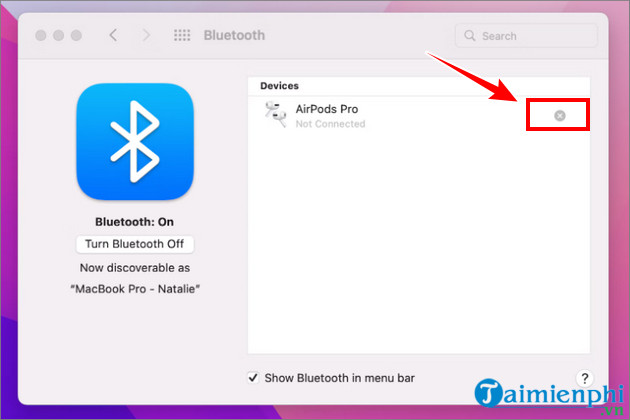Click the forward arrow in the toolbar

tap(146, 35)
